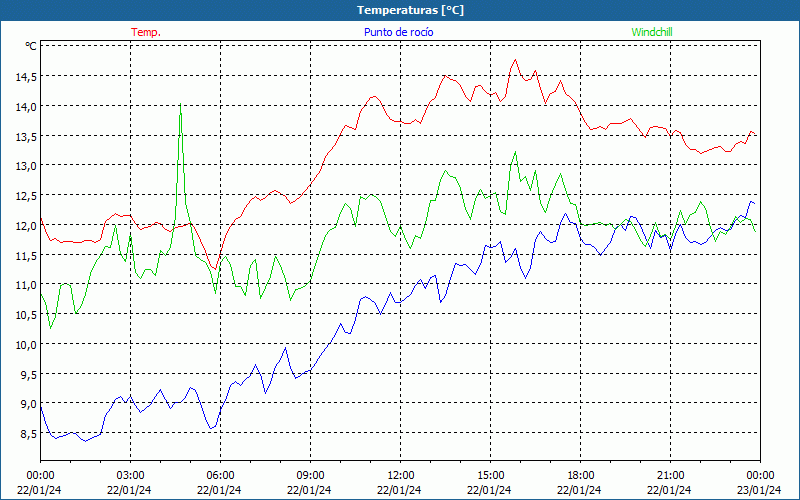Viewport: 800px width, 500px height.
Task: Click the 11,0 y-axis value
Action: pyautogui.click(x=26, y=285)
